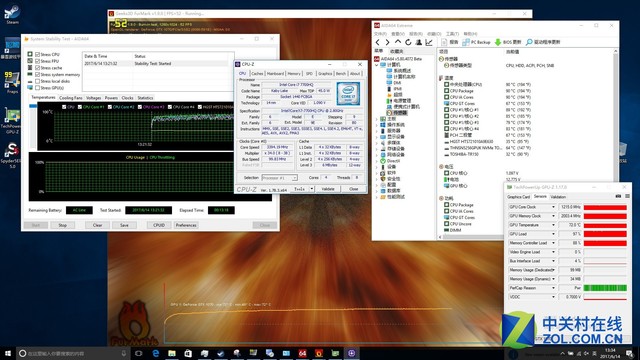The width and height of the screenshot is (640, 360).
Task: Click Stop in System Stability Test
Action: point(62,225)
